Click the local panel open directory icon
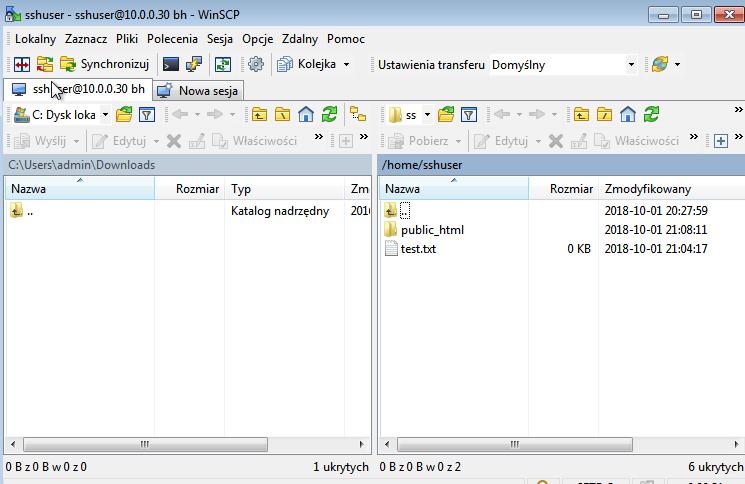Viewport: 745px width, 484px height. pyautogui.click(x=124, y=114)
